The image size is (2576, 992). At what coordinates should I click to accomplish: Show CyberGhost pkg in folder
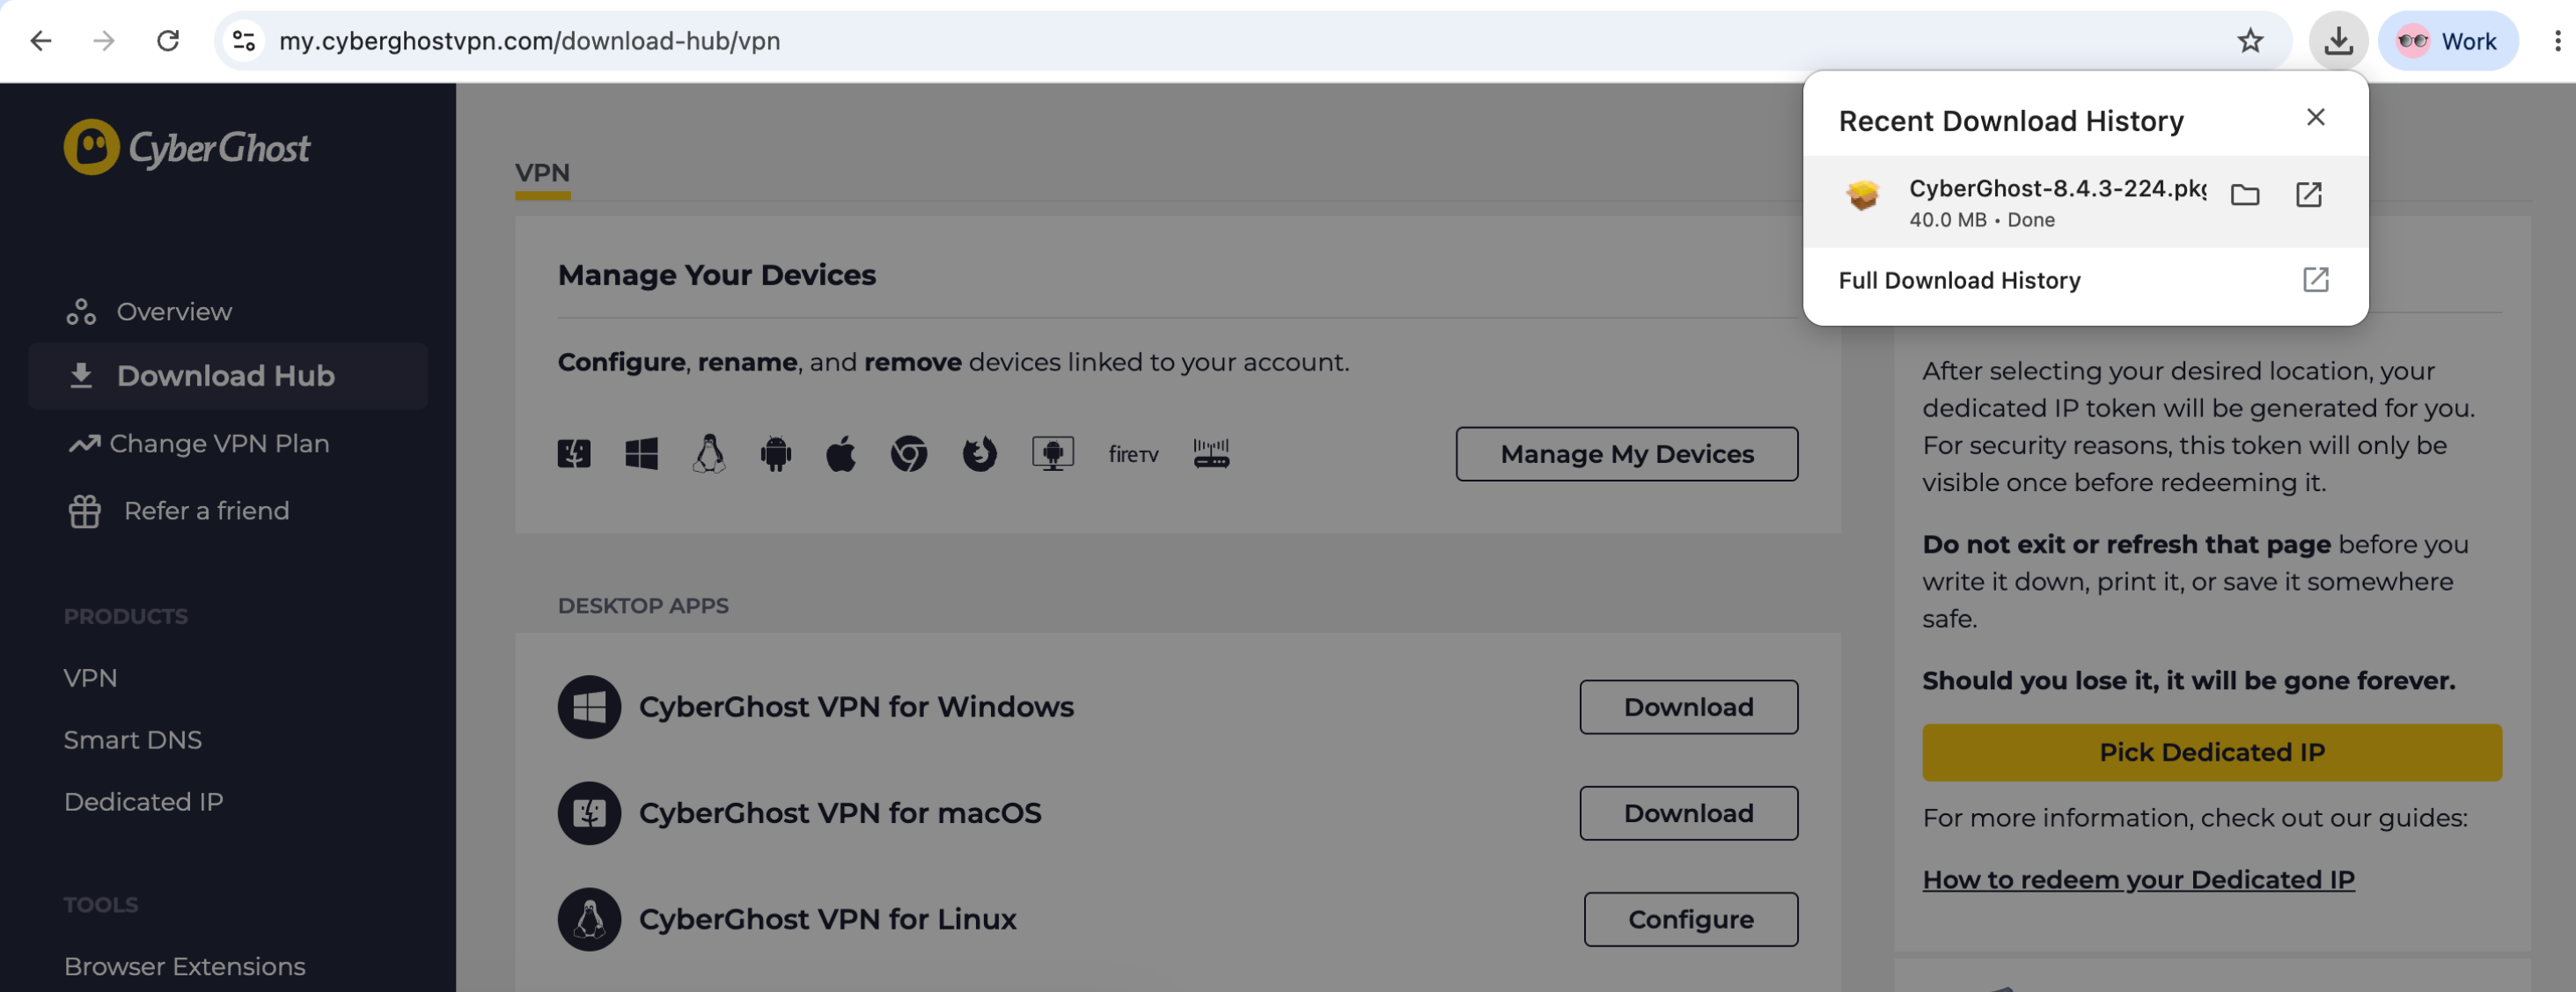click(2245, 195)
